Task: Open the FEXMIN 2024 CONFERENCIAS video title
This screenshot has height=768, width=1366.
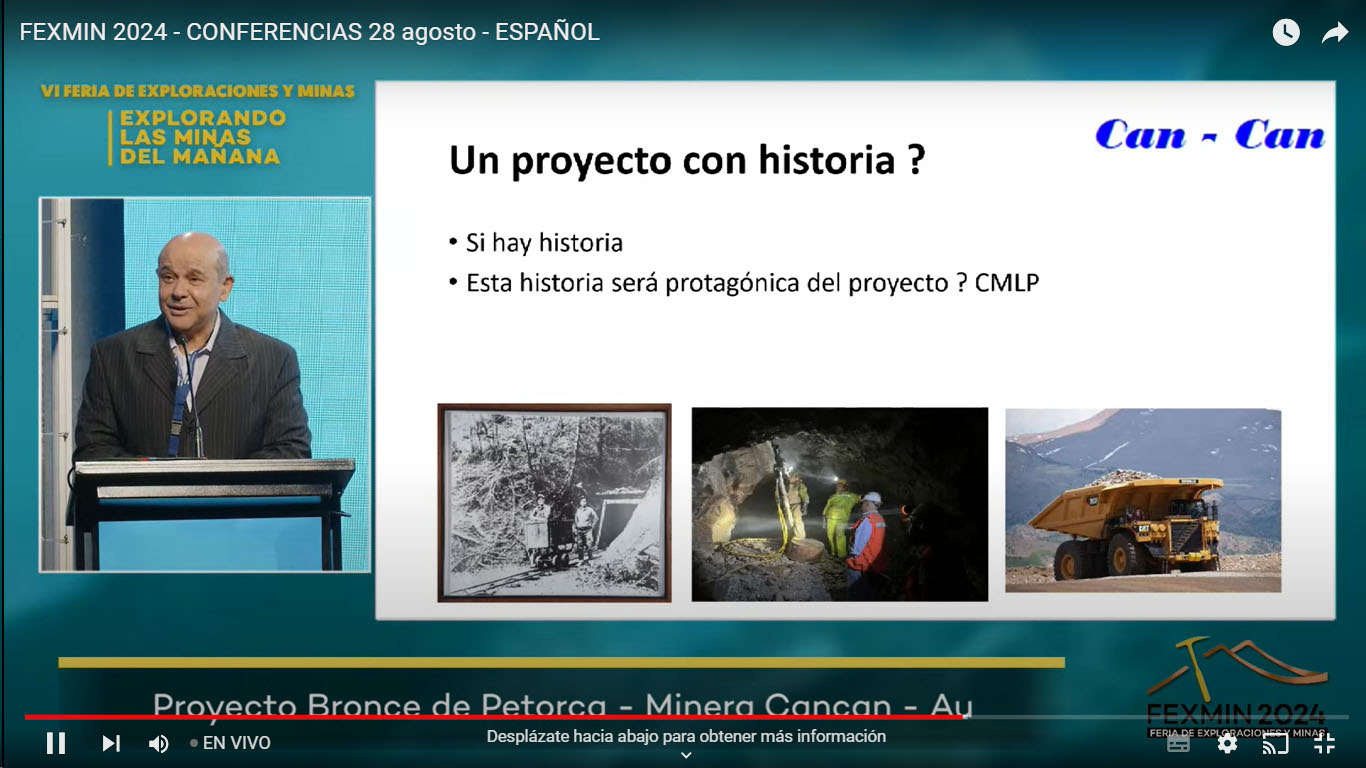Action: [x=310, y=32]
